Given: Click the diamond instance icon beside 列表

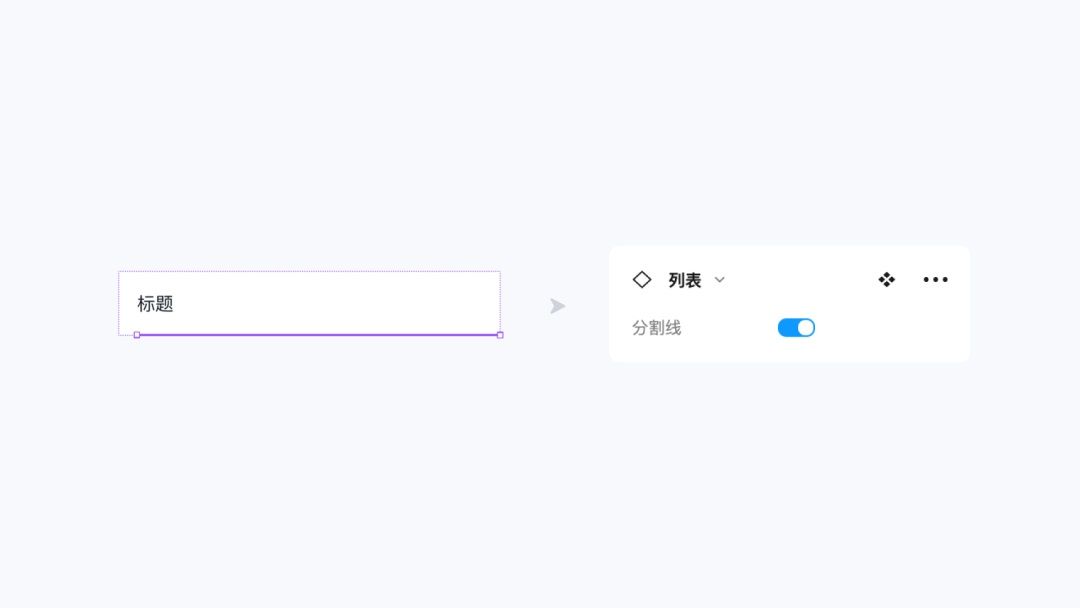Looking at the screenshot, I should tap(642, 280).
